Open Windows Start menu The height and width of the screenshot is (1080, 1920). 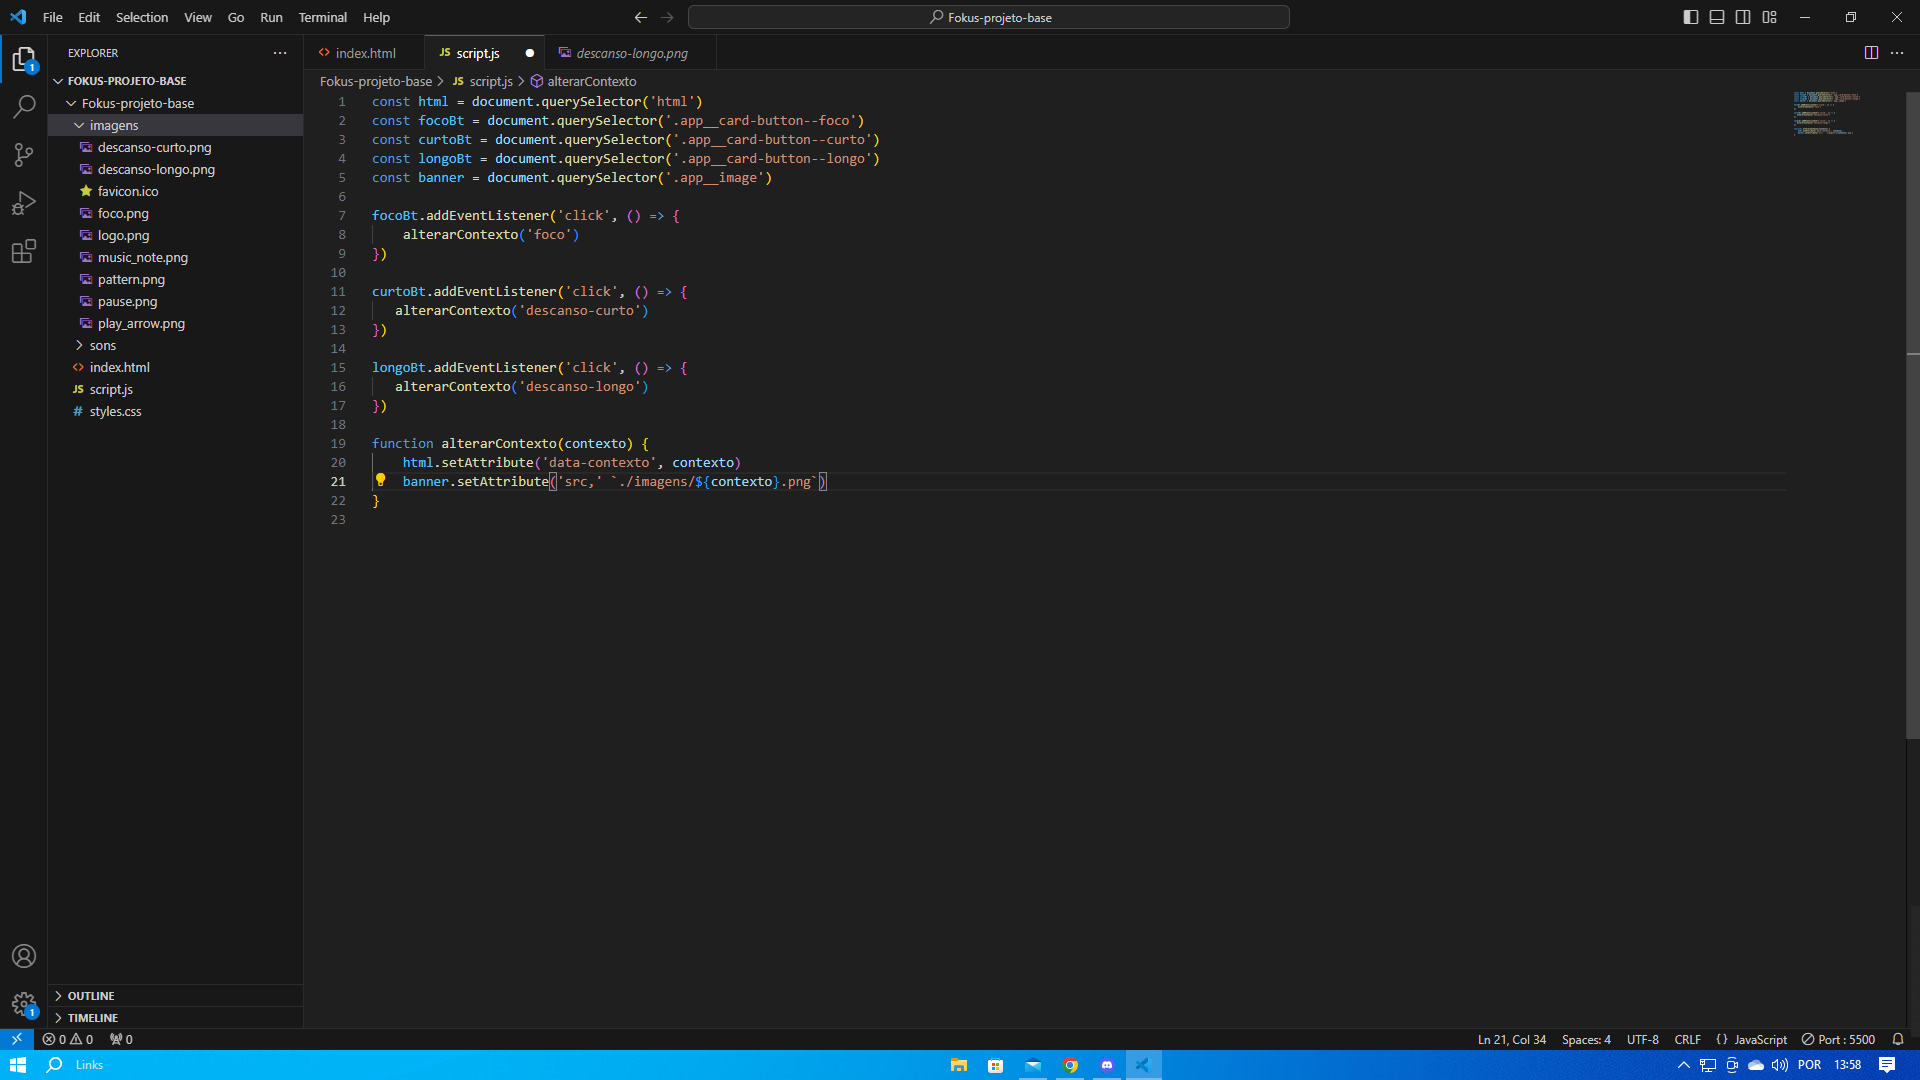pos(17,1065)
